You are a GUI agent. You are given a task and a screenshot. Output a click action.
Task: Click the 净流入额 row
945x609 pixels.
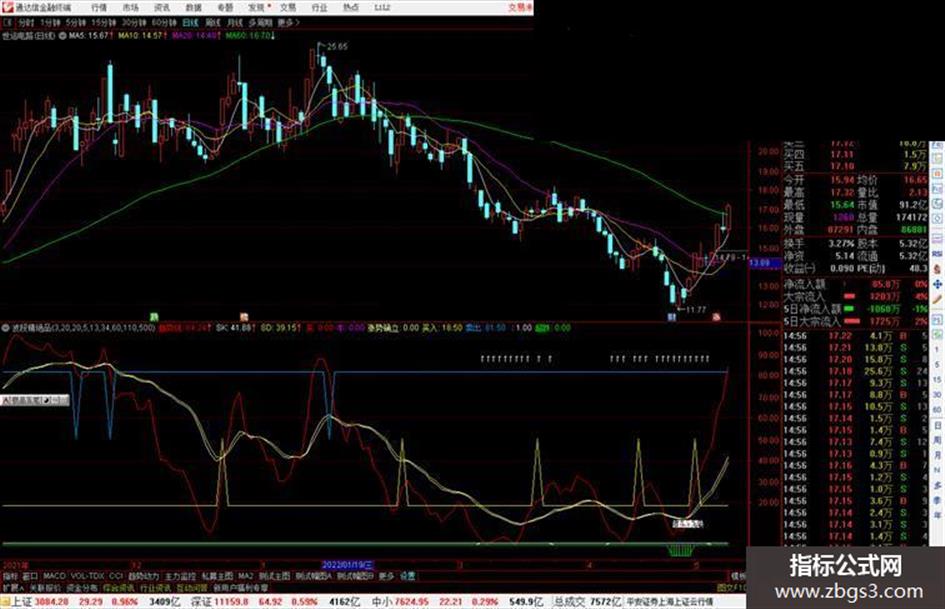pos(855,283)
